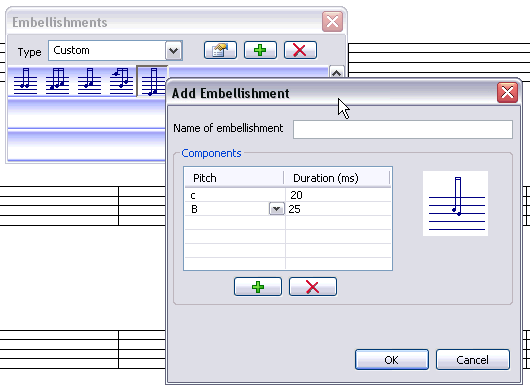Add a component with green plus button

(x=258, y=287)
